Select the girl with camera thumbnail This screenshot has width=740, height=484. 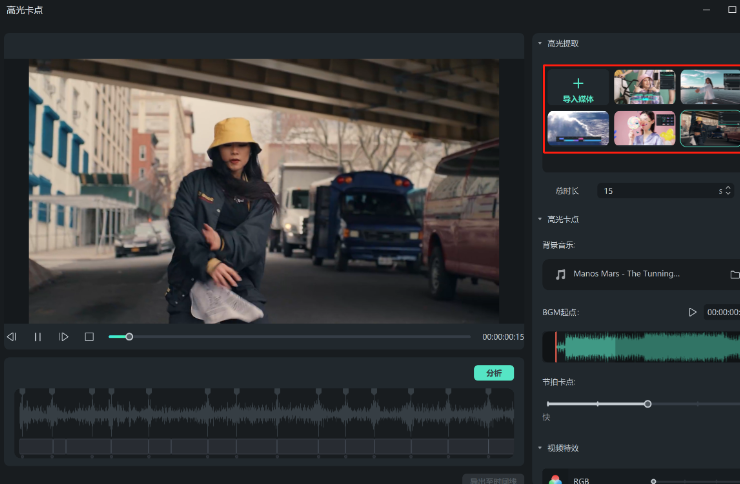[644, 88]
